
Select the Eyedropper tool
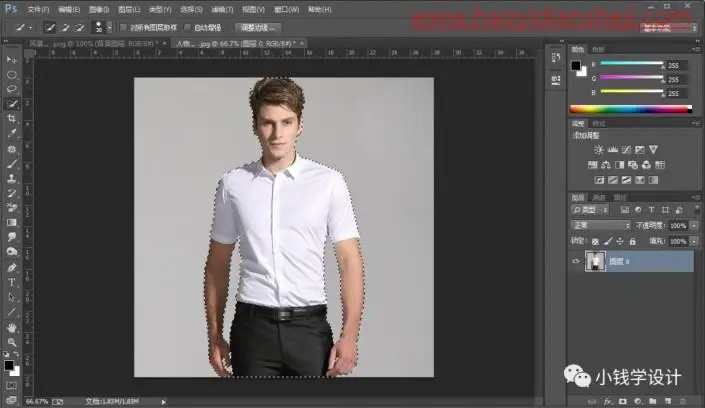12,133
